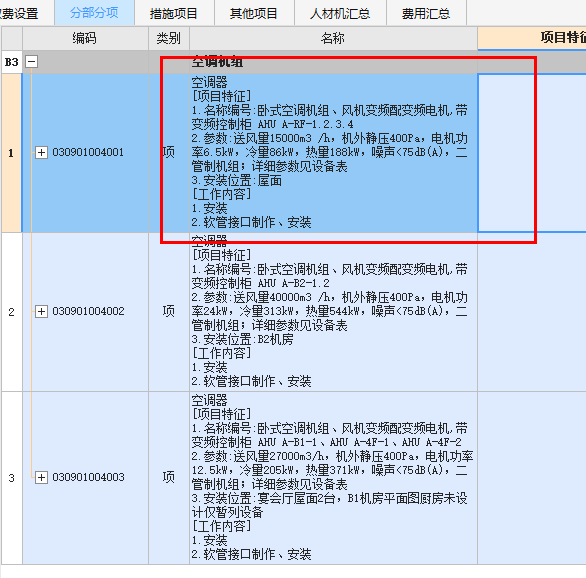The width and height of the screenshot is (586, 578).
Task: Click the 编码 column header
Action: click(85, 38)
